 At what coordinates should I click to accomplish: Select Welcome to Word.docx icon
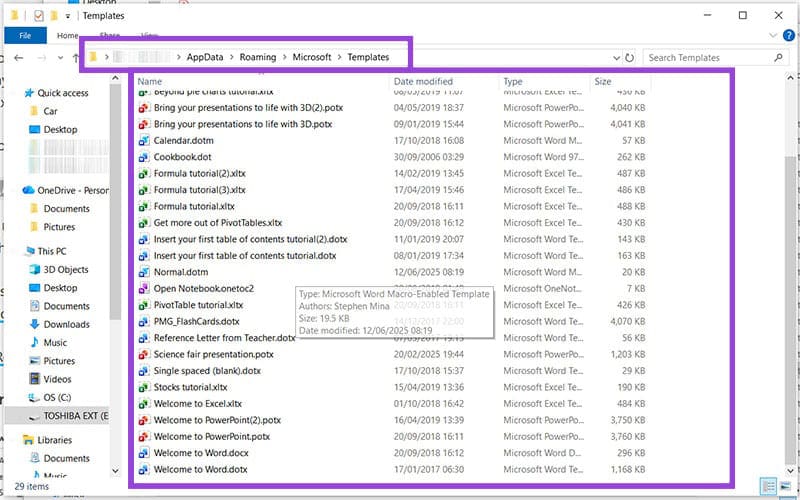[144, 453]
